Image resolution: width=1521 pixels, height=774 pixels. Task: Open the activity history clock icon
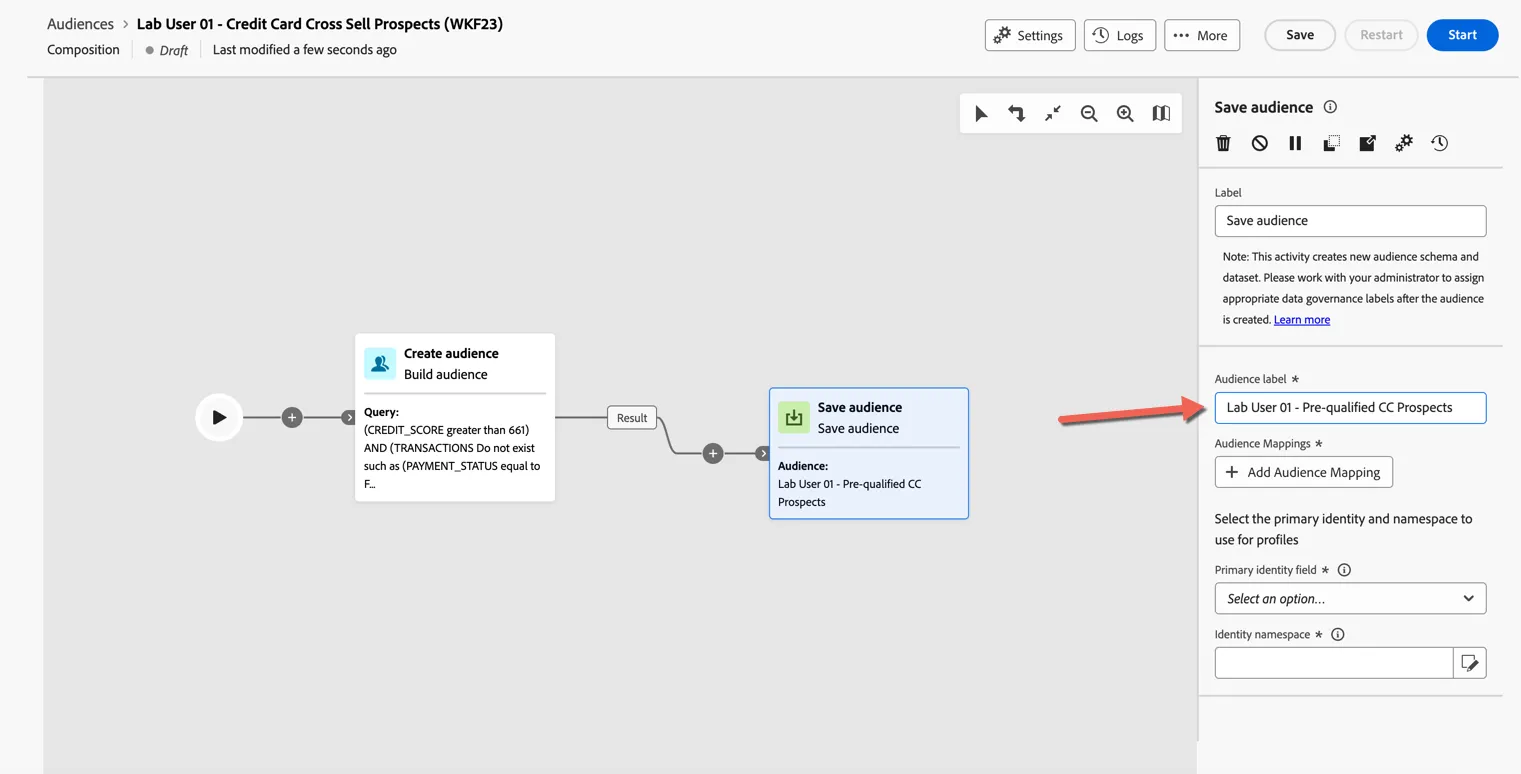(1439, 143)
